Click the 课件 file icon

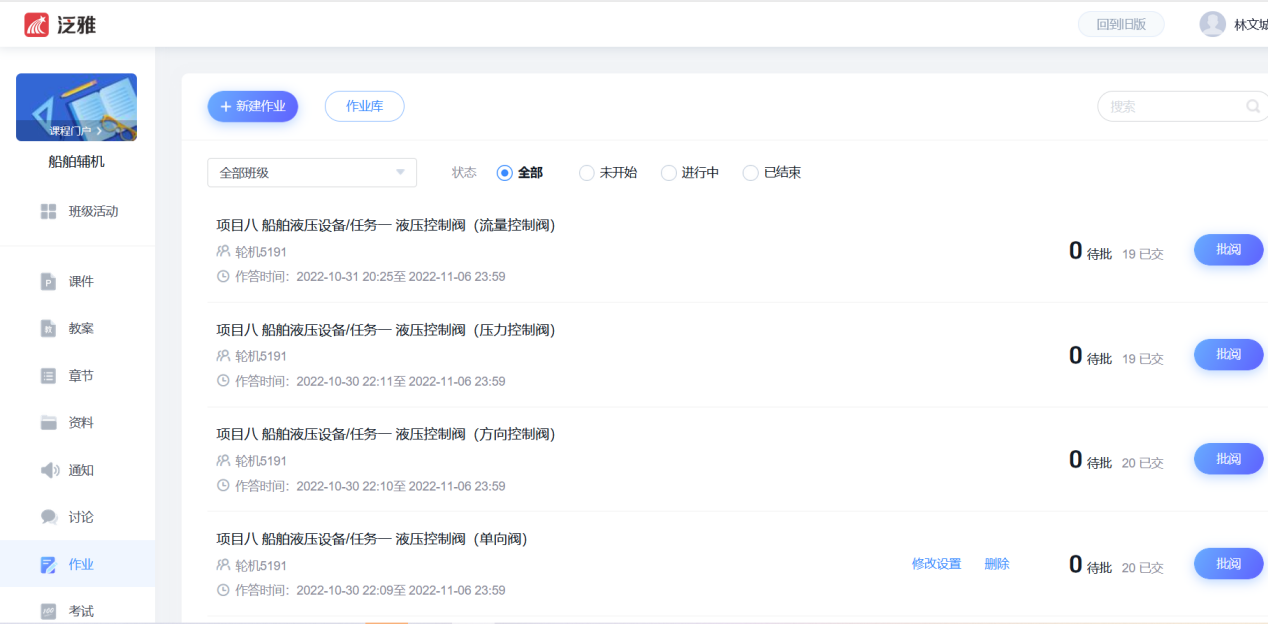[48, 282]
